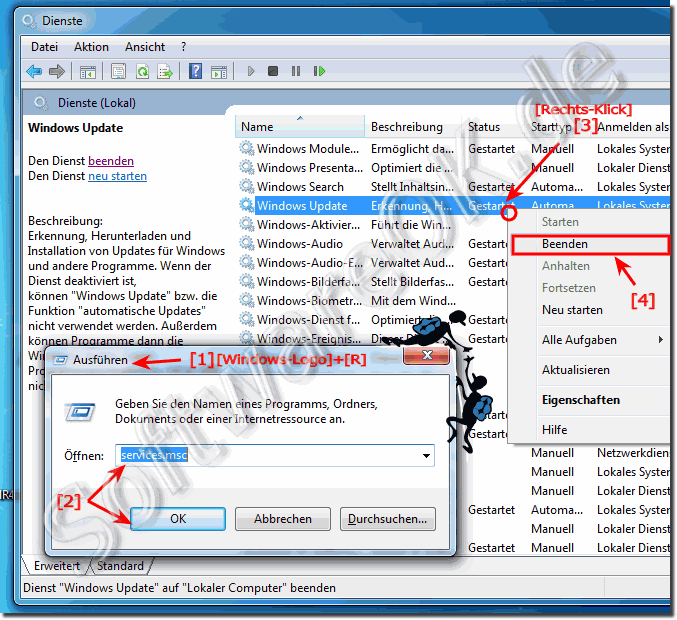Toggle the action pane toolbar icon
This screenshot has width=677, height=620.
click(219, 72)
